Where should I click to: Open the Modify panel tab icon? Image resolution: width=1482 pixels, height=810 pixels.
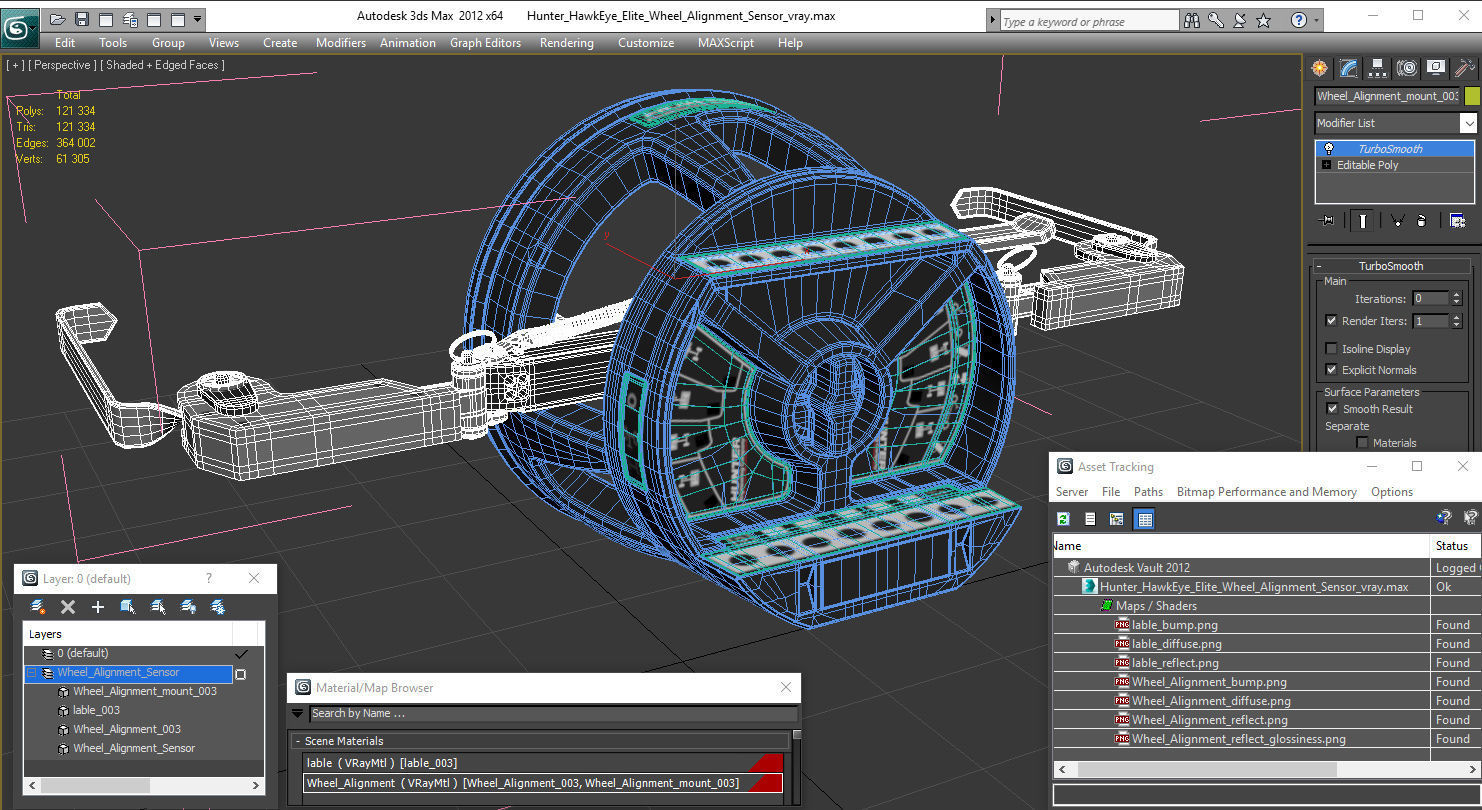click(1349, 68)
